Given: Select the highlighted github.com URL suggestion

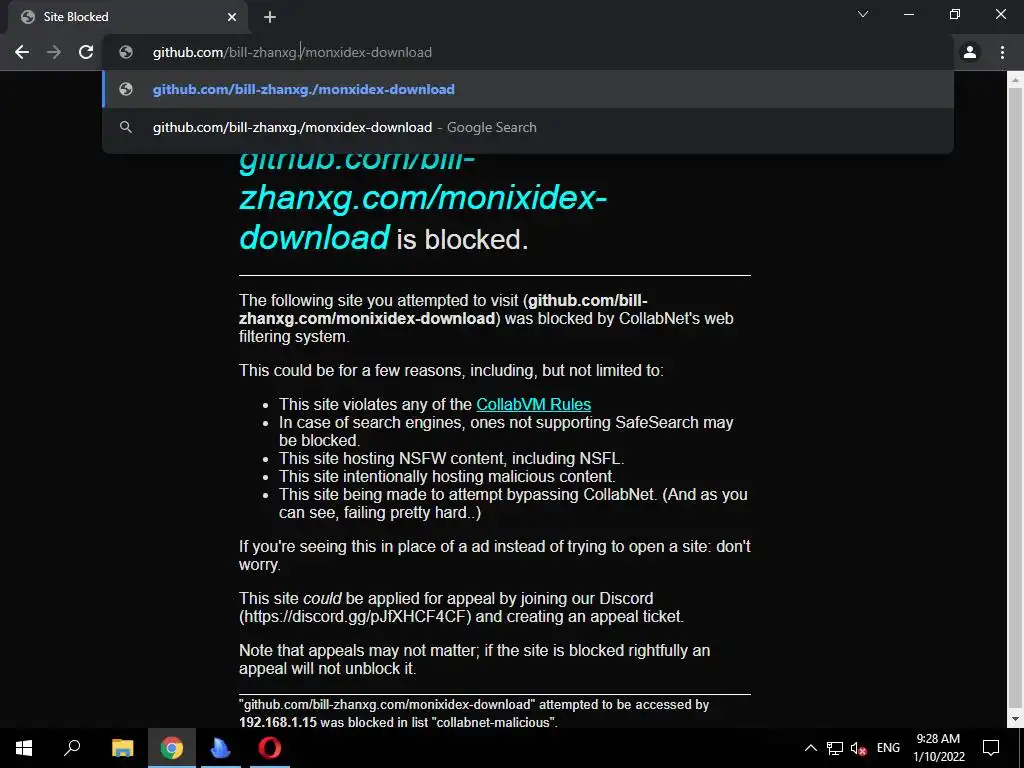Looking at the screenshot, I should (528, 89).
